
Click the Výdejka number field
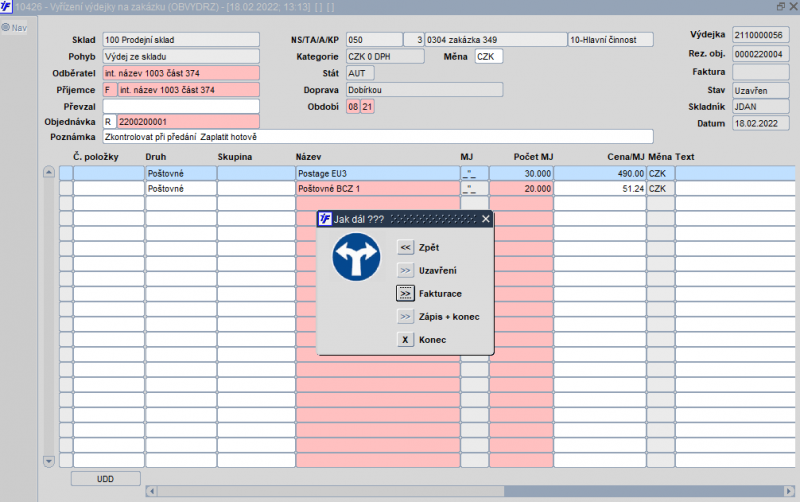(x=761, y=35)
